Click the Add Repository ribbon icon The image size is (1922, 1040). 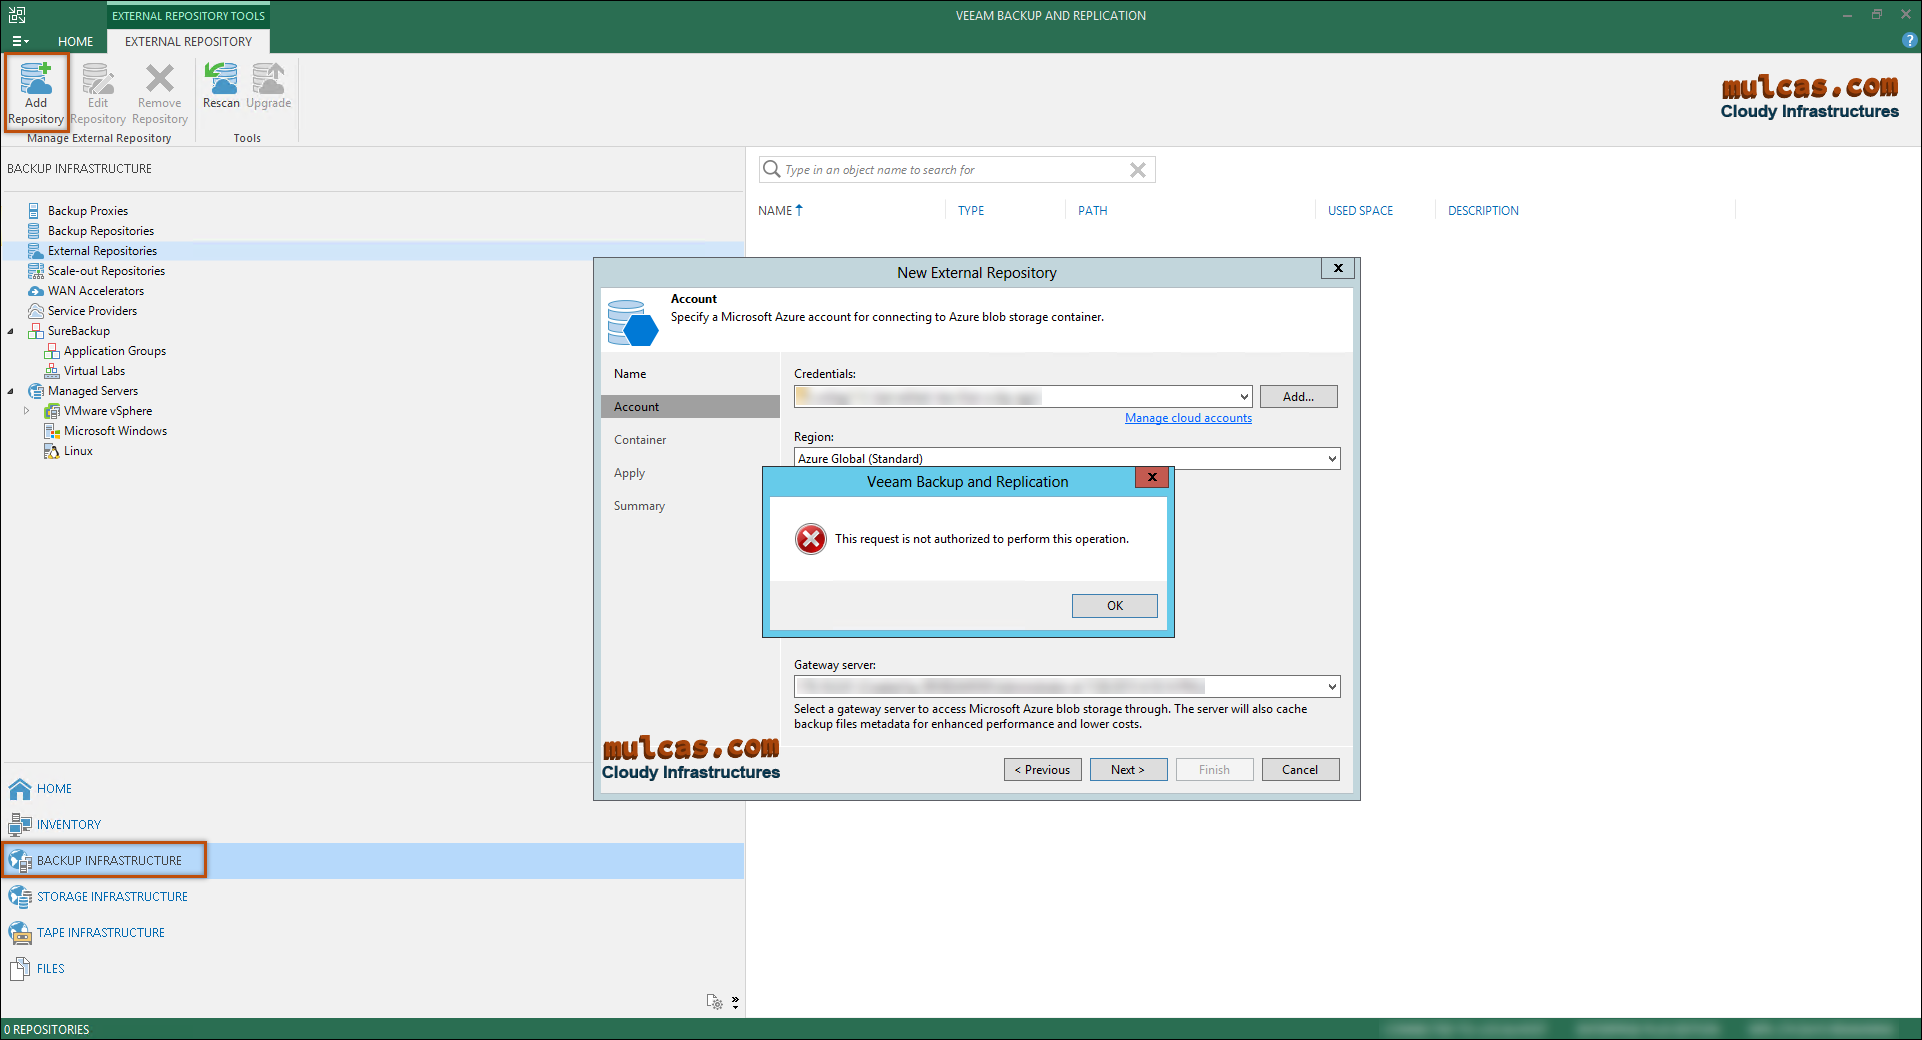[x=36, y=80]
